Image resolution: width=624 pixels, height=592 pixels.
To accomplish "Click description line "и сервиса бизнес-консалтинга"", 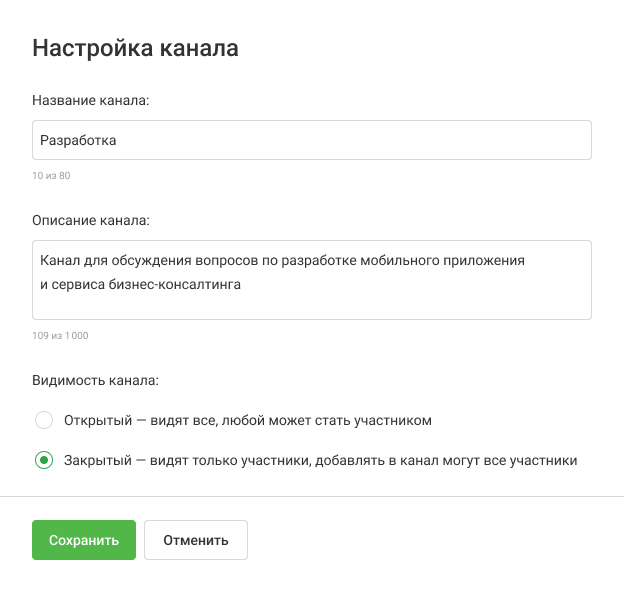I will tap(140, 284).
